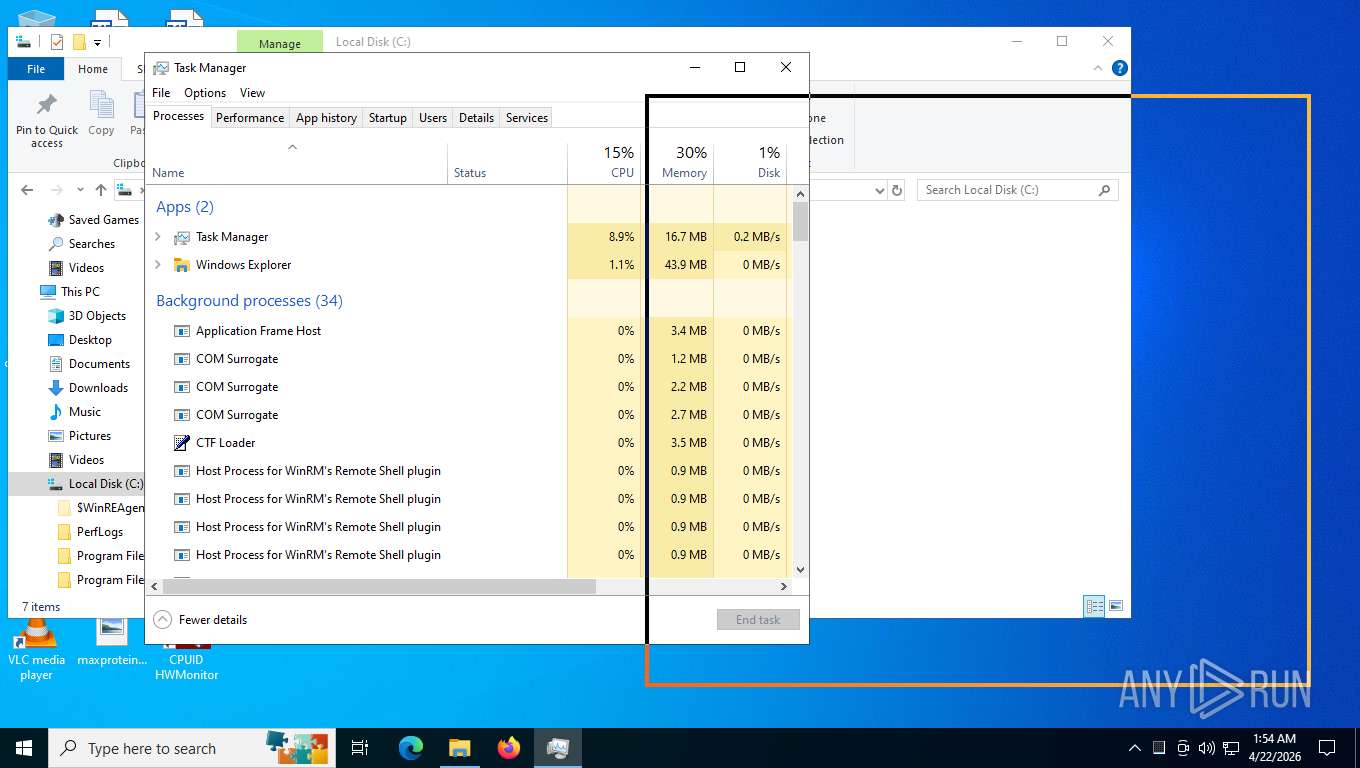Viewport: 1360px width, 768px height.
Task: Select Downloads in Explorer navigation pane
Action: tap(98, 388)
